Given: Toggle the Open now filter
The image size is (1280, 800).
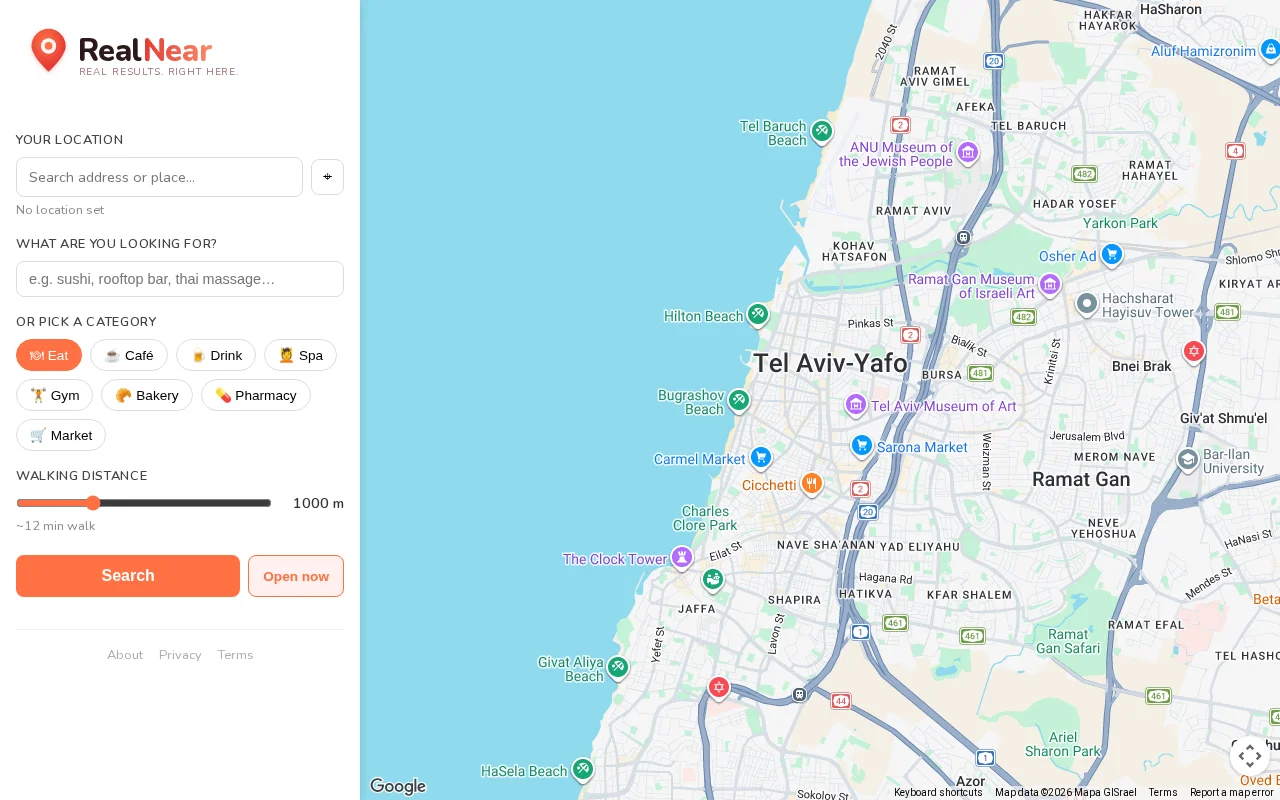Looking at the screenshot, I should click(296, 576).
